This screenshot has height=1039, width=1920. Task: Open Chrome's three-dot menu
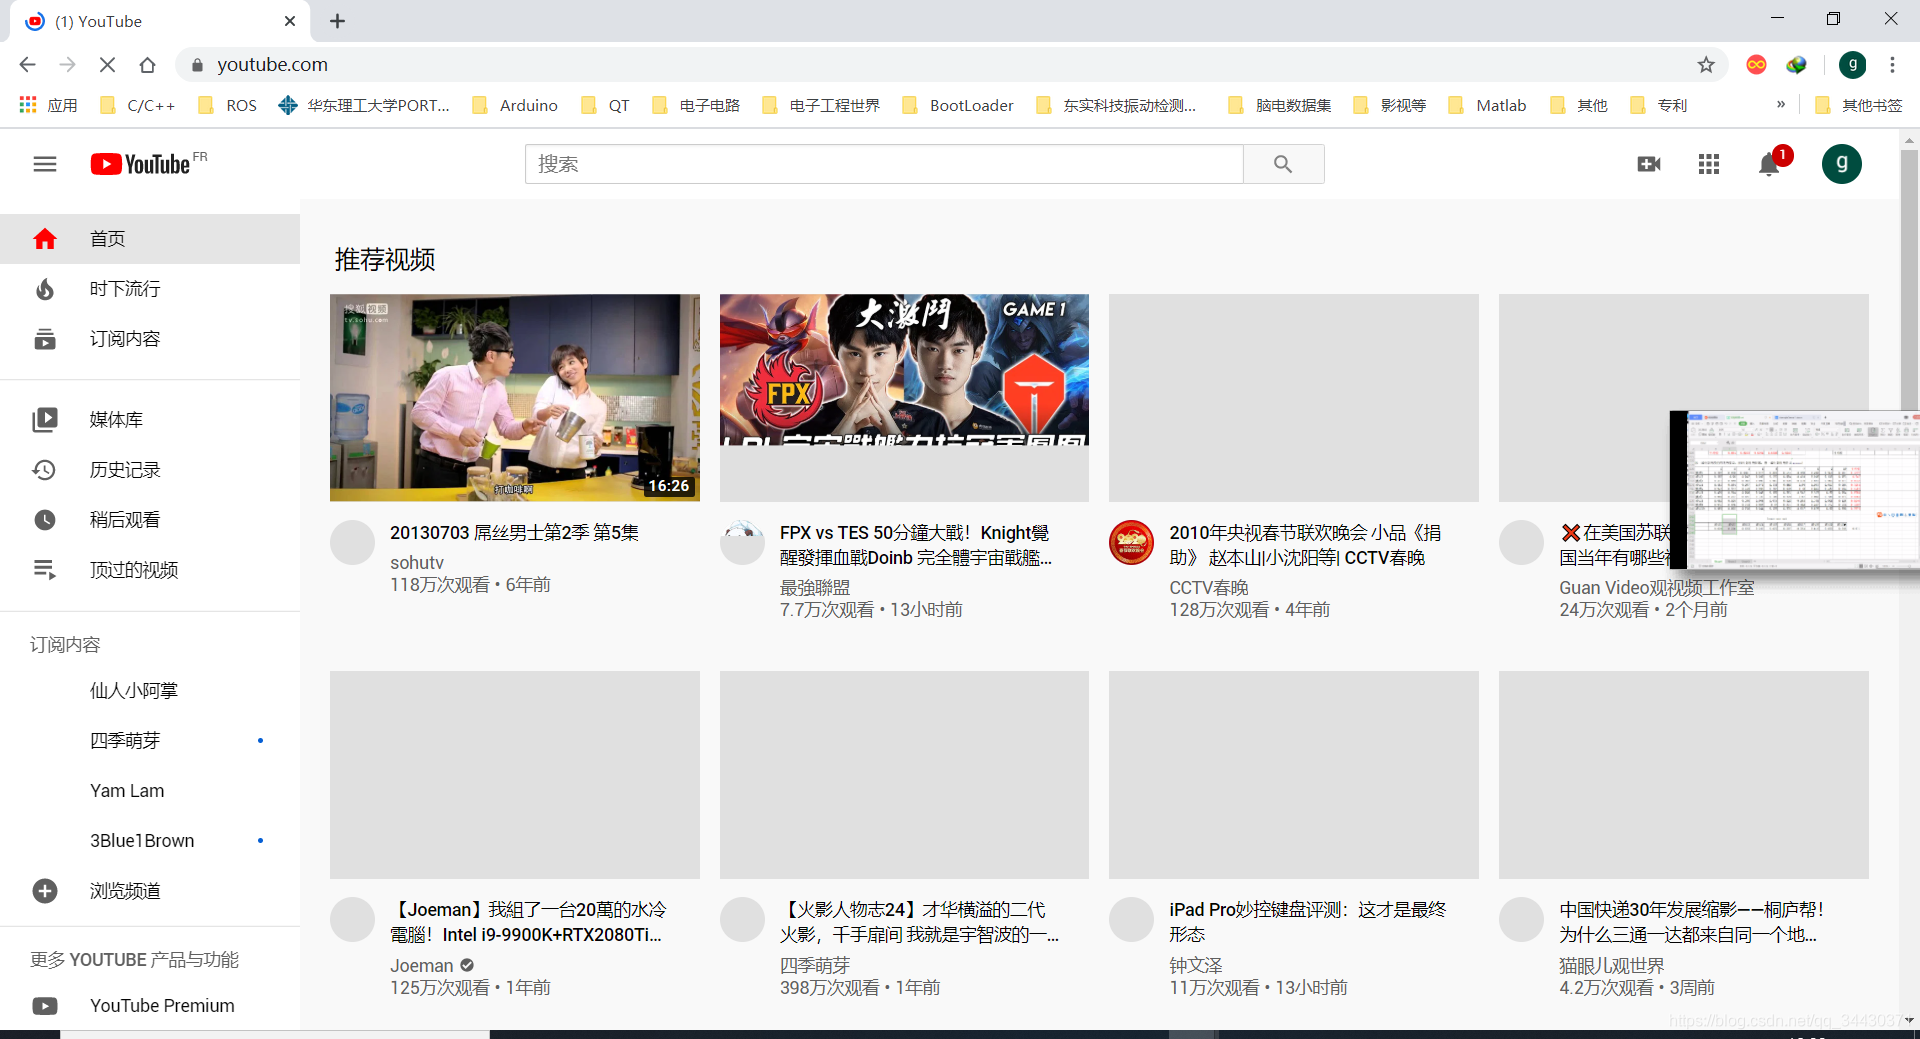(x=1892, y=65)
